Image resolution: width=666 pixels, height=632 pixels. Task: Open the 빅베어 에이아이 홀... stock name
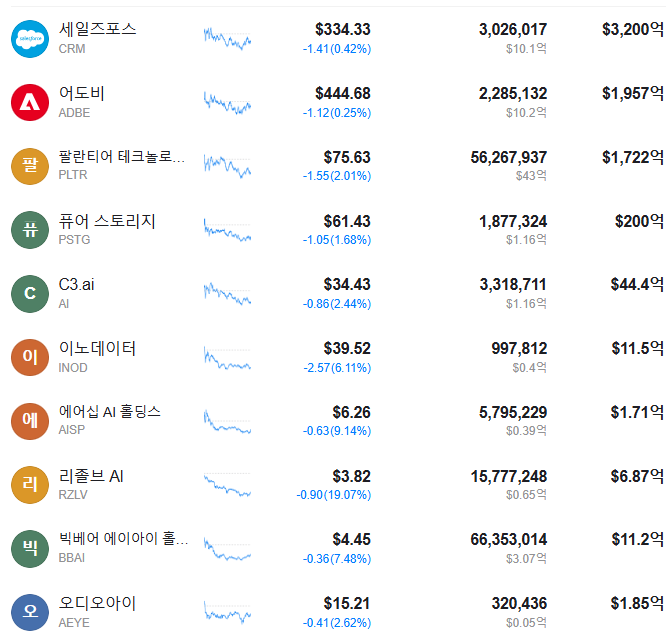click(123, 539)
